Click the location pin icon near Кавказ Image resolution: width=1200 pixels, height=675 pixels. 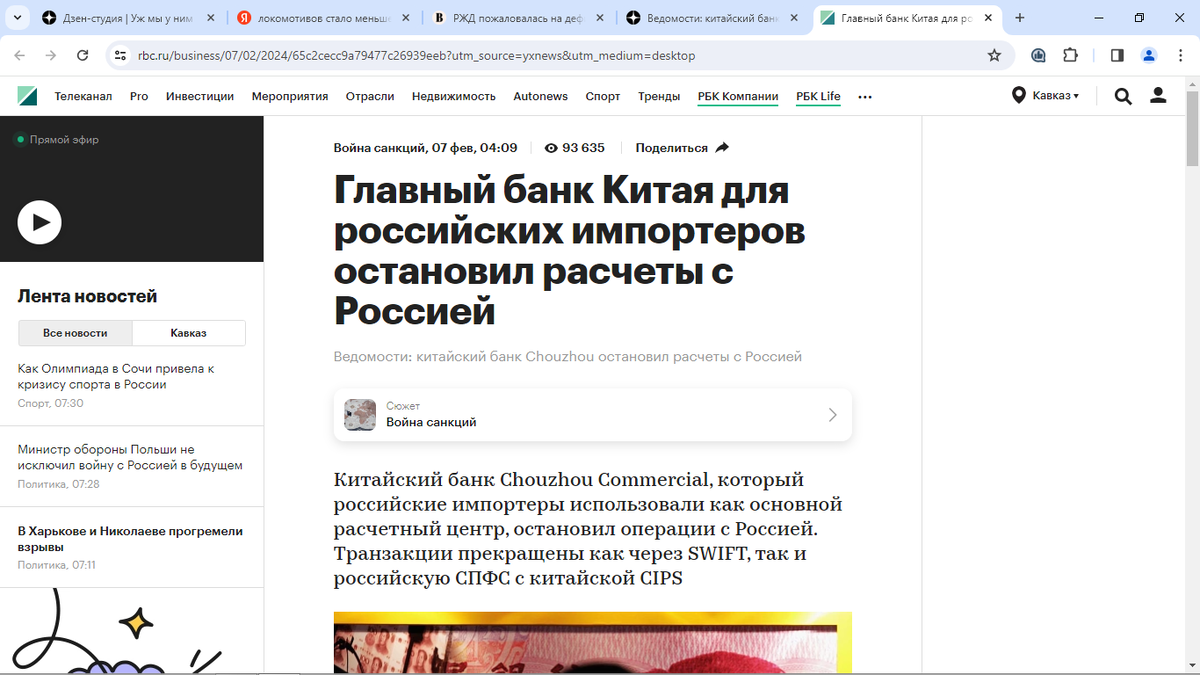1019,96
